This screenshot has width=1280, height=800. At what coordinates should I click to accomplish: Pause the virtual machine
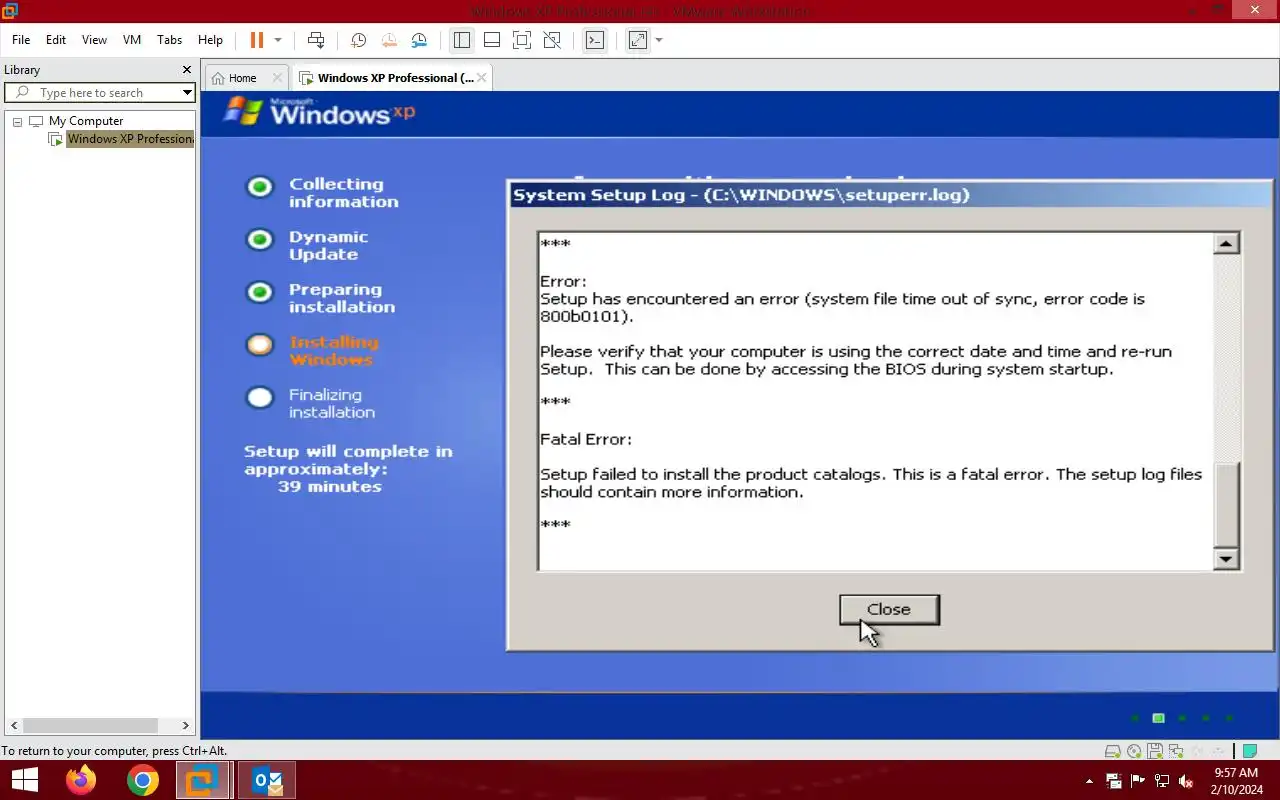(257, 40)
